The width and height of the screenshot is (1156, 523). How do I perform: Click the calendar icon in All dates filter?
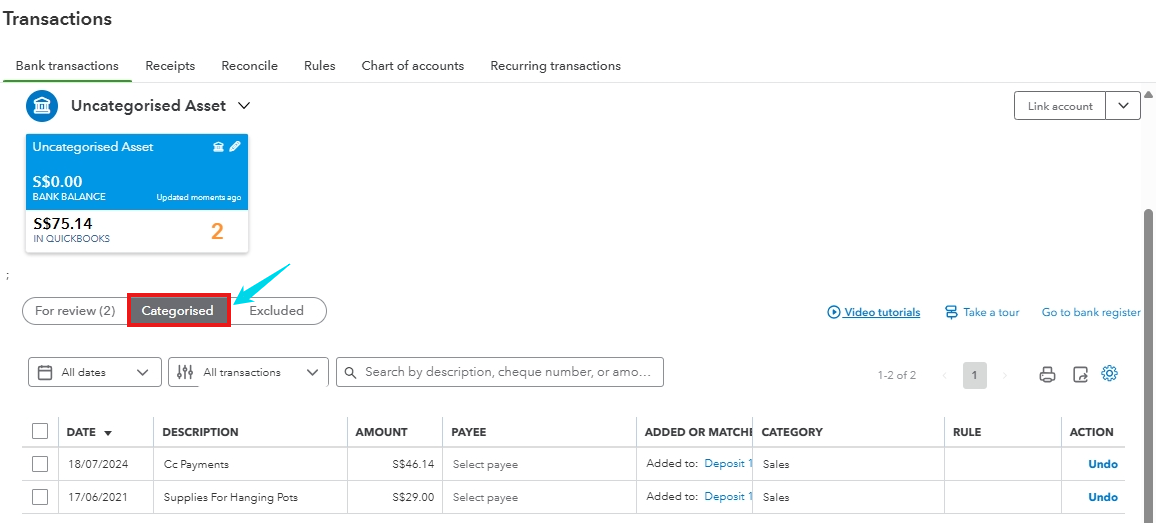[45, 373]
